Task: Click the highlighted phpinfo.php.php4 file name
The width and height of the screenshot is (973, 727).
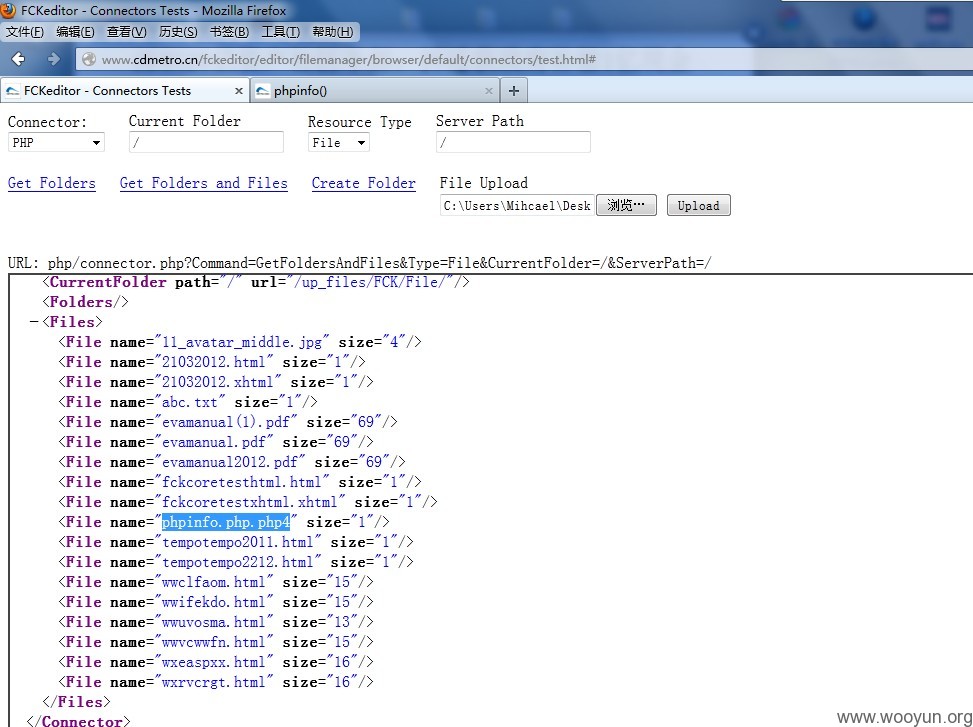Action: [226, 522]
